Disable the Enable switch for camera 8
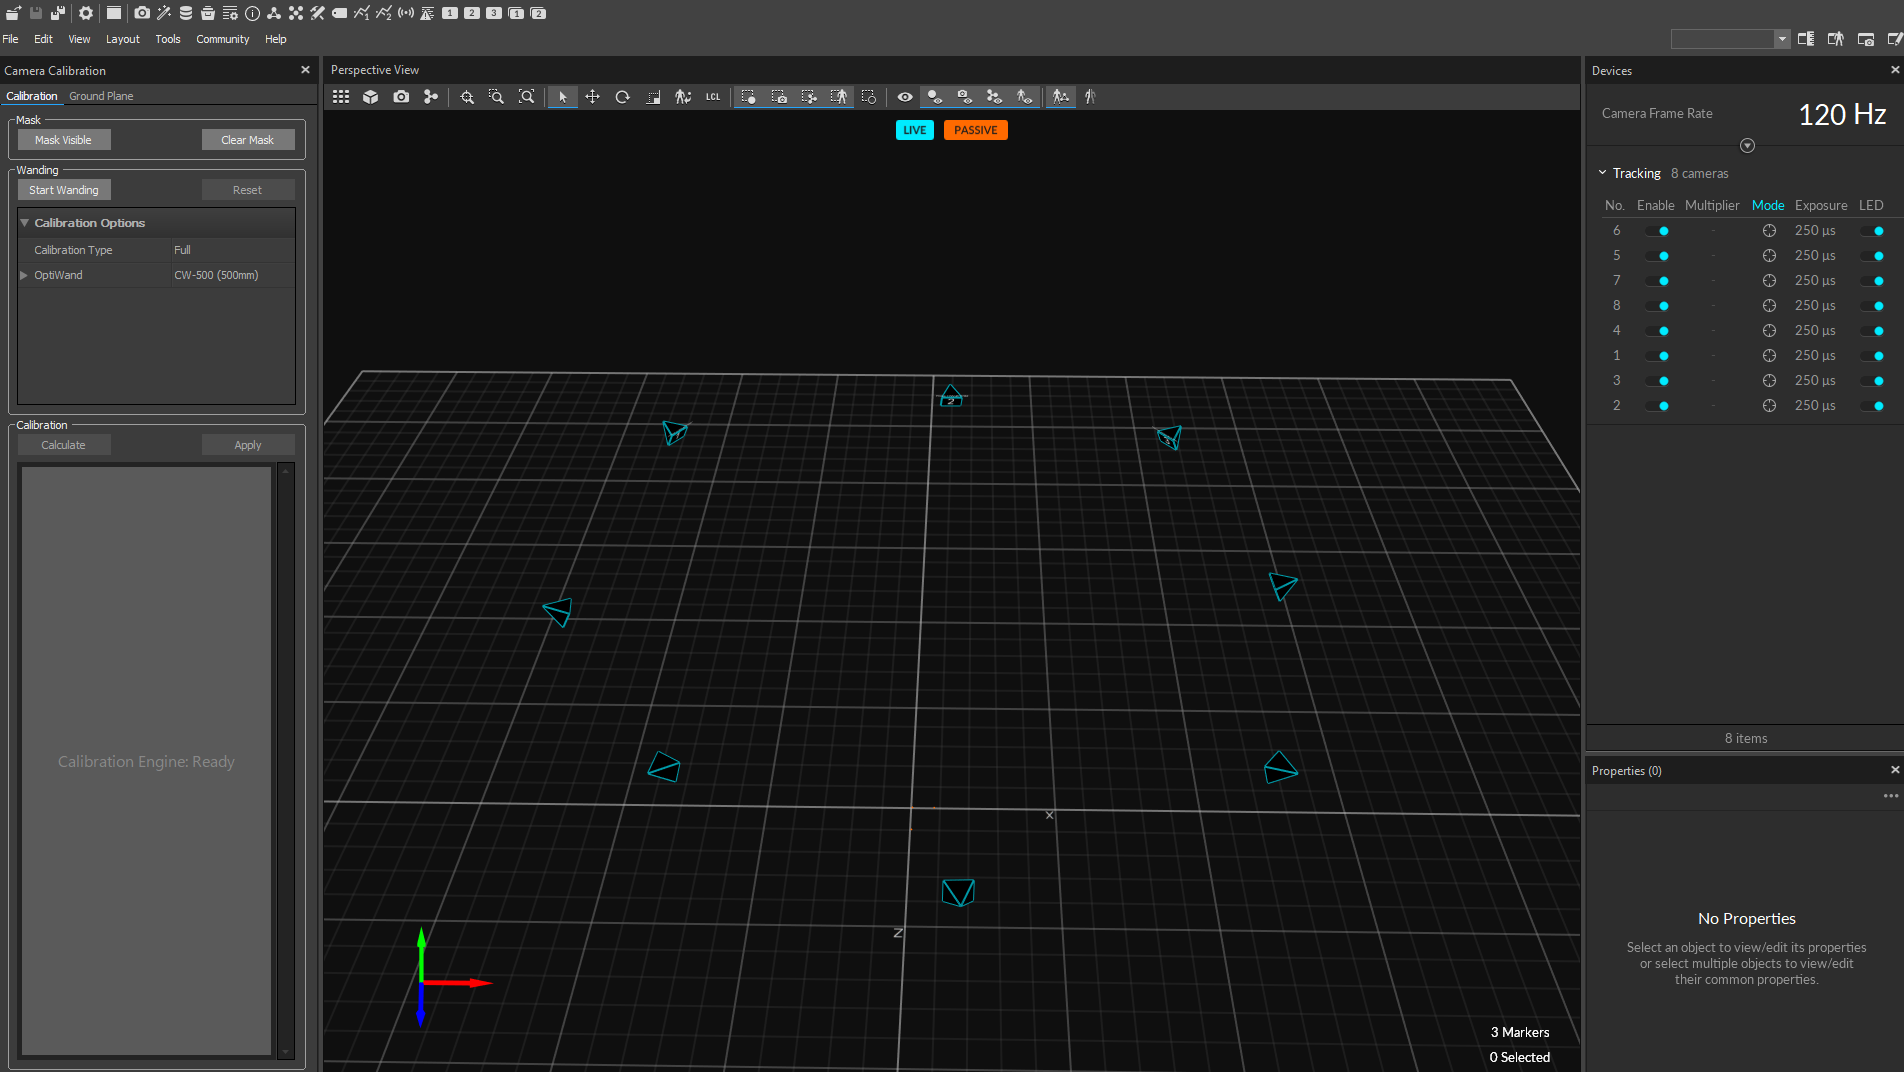 pos(1657,306)
